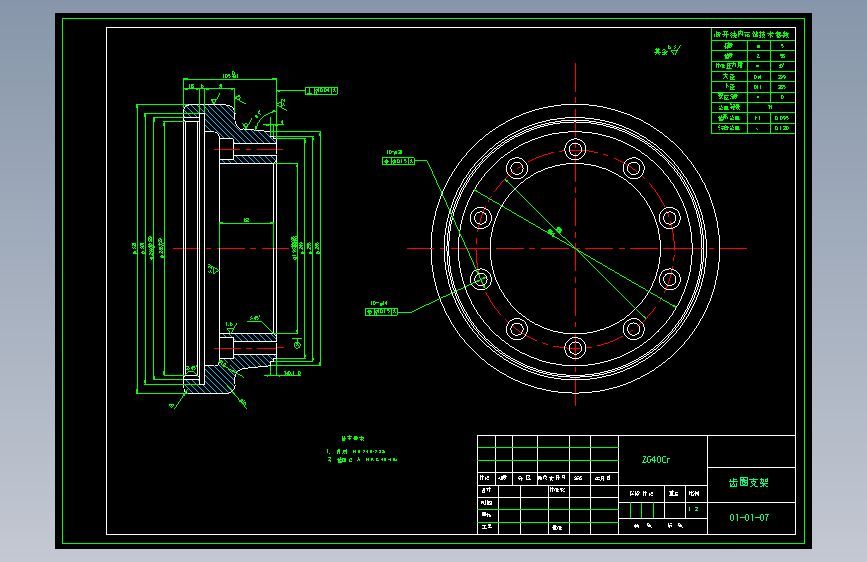
Task: Click the "82" dimension in section view
Action: (247, 220)
